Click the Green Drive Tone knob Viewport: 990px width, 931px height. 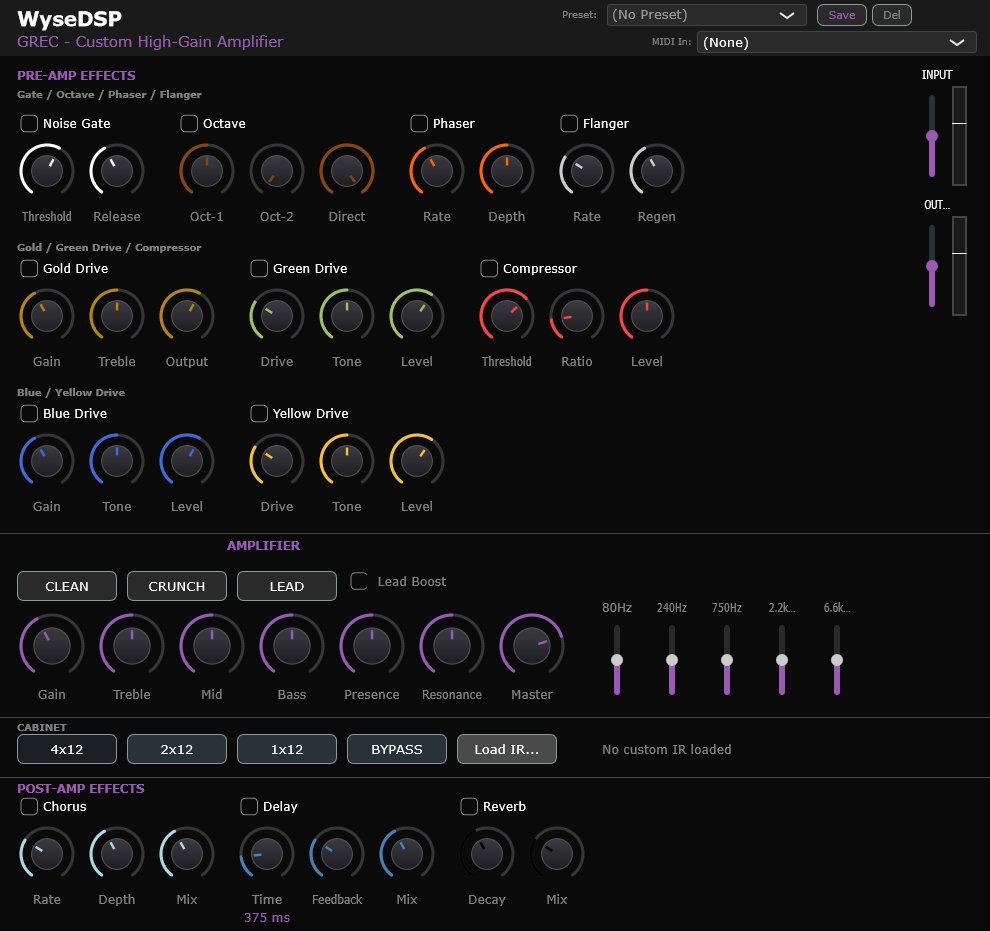[347, 316]
